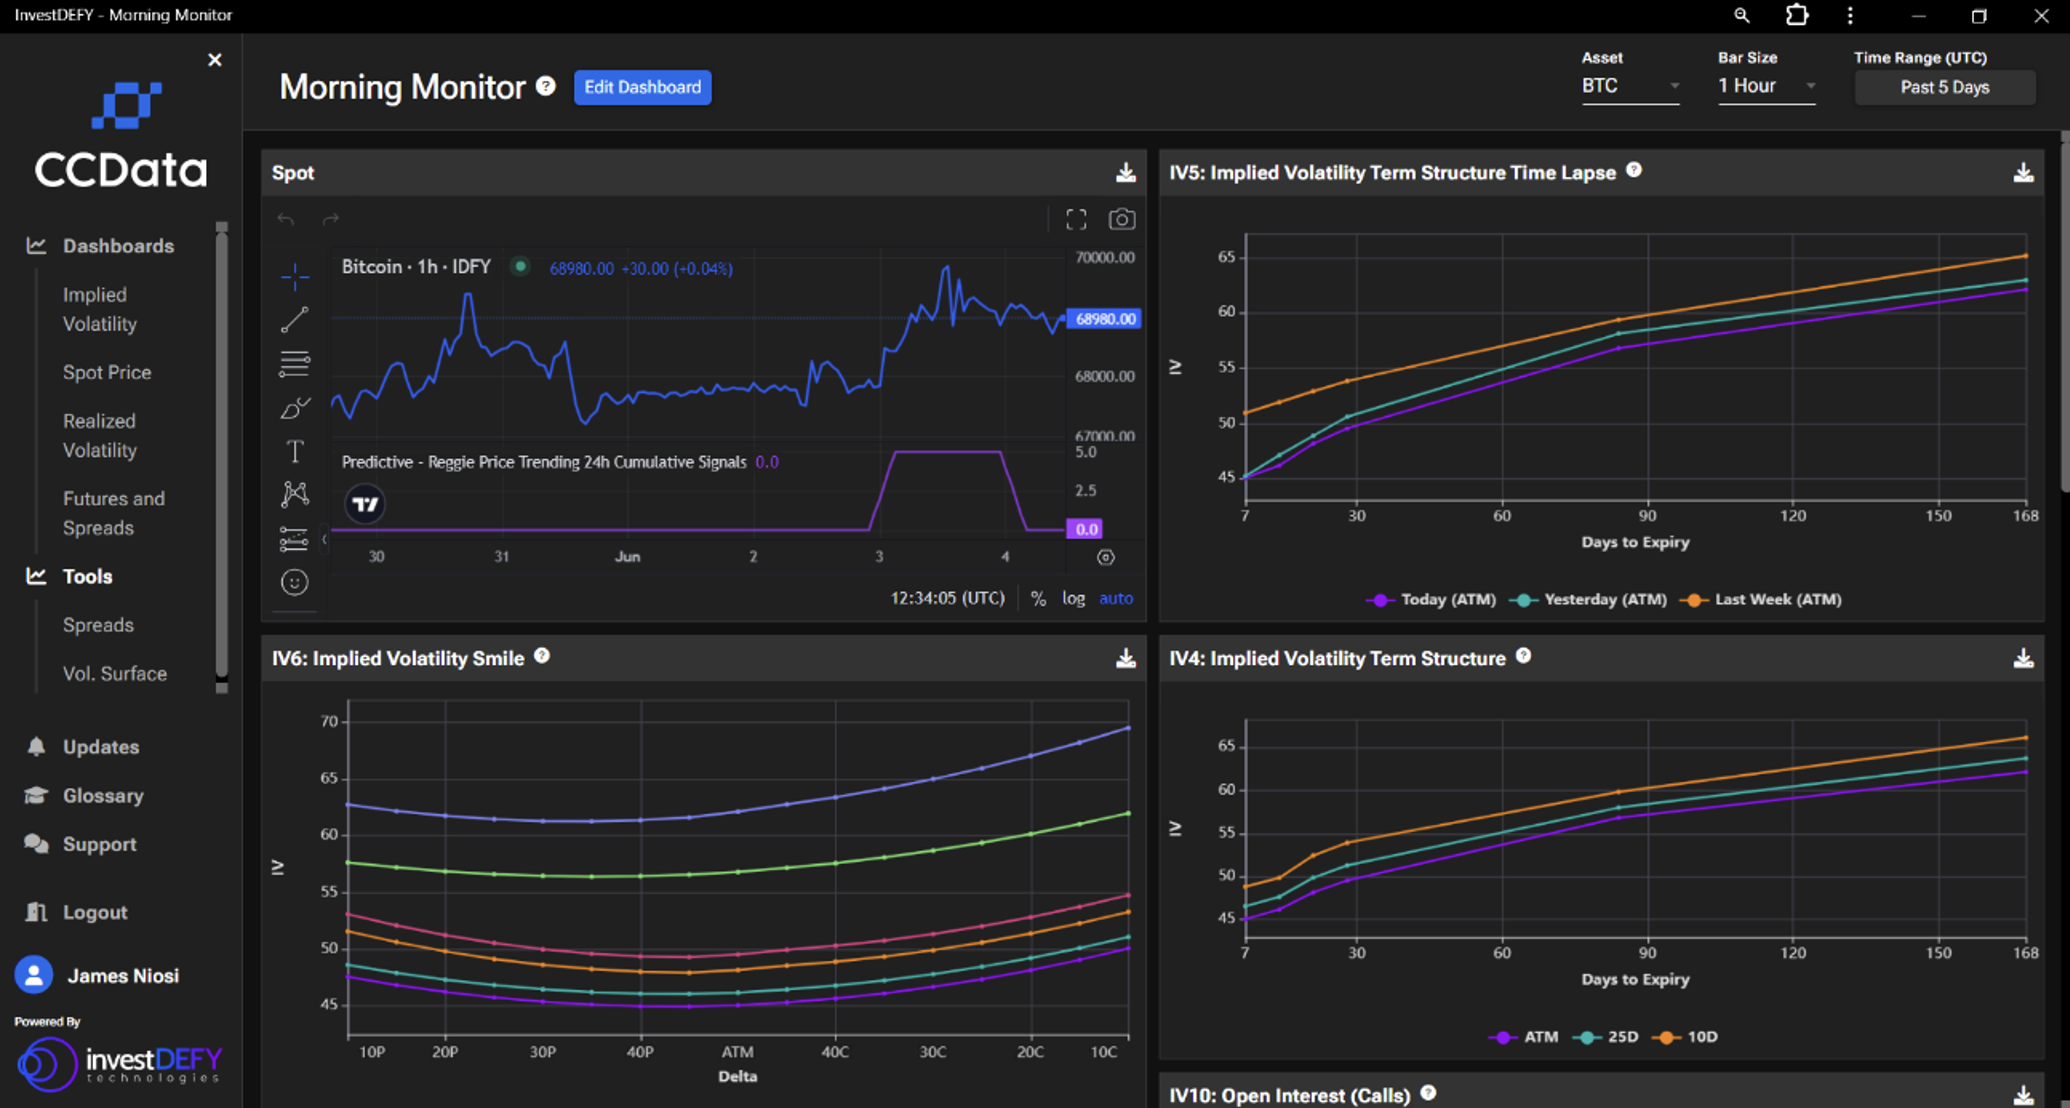This screenshot has height=1108, width=2070.
Task: Take a chart snapshot with camera icon
Action: click(x=1122, y=219)
